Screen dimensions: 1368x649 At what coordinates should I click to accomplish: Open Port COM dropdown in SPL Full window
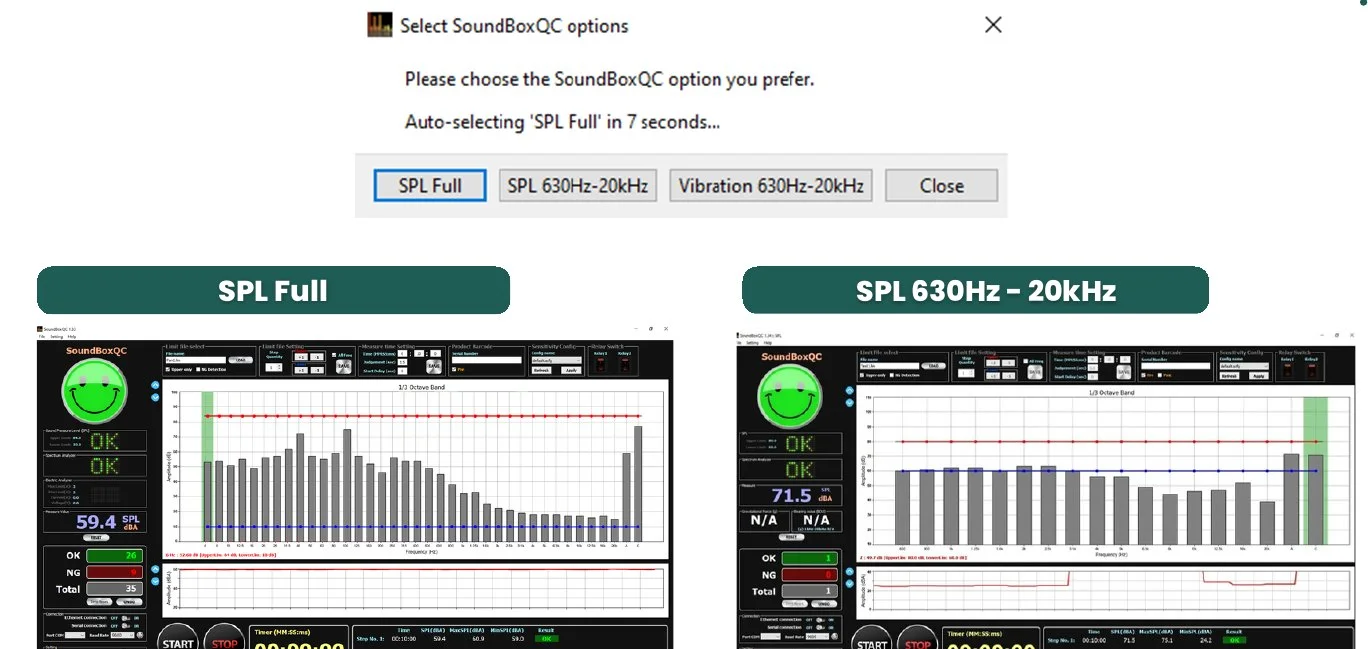[75, 635]
